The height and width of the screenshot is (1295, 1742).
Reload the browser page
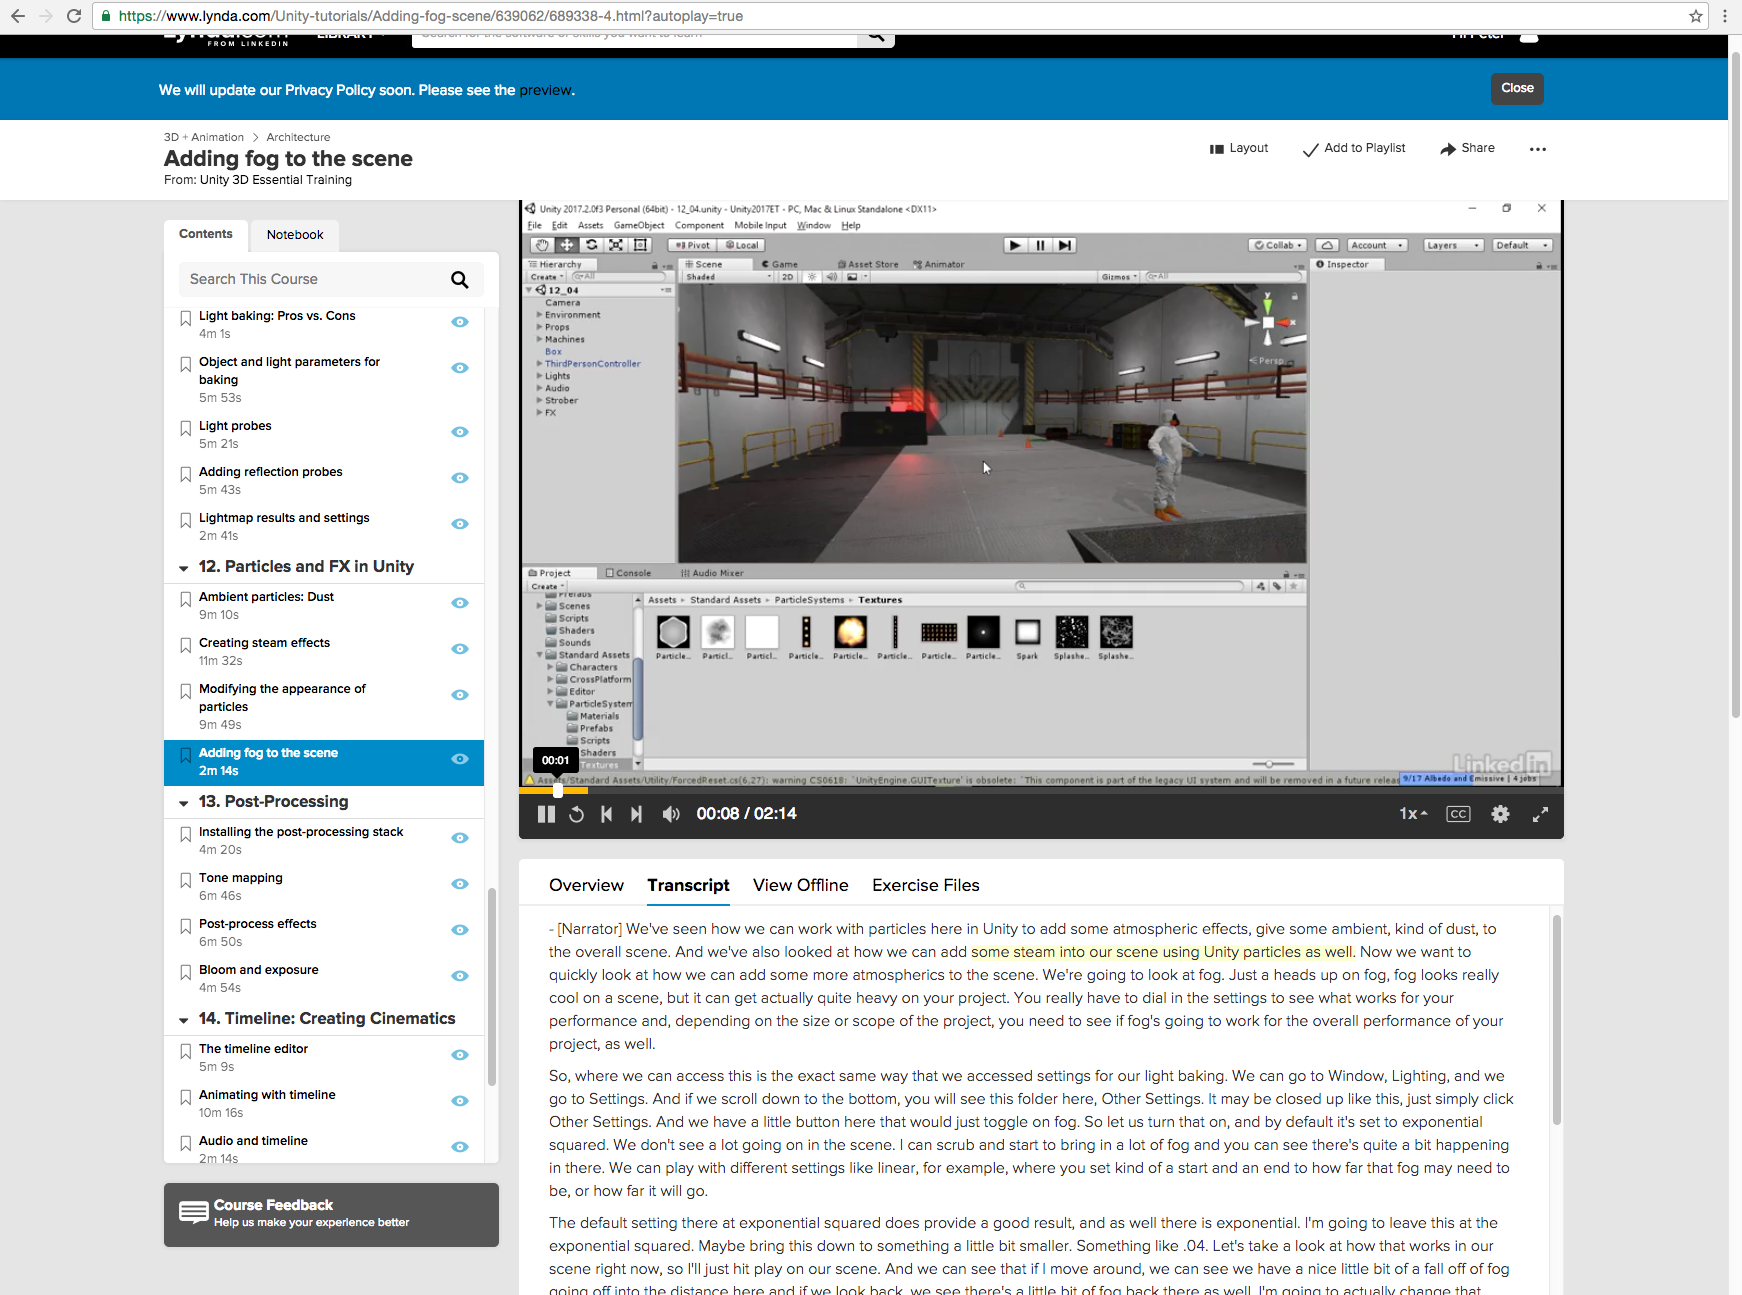click(74, 16)
